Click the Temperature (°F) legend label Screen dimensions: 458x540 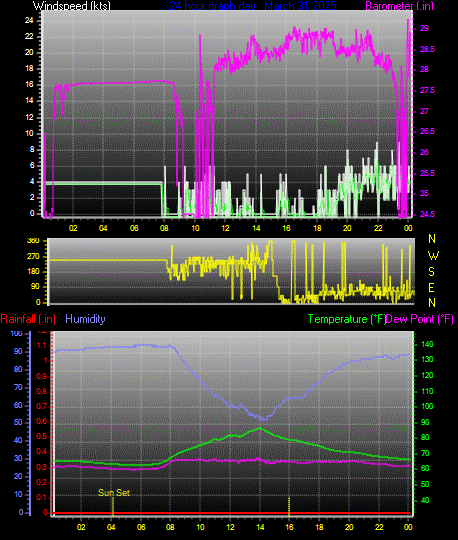(347, 319)
